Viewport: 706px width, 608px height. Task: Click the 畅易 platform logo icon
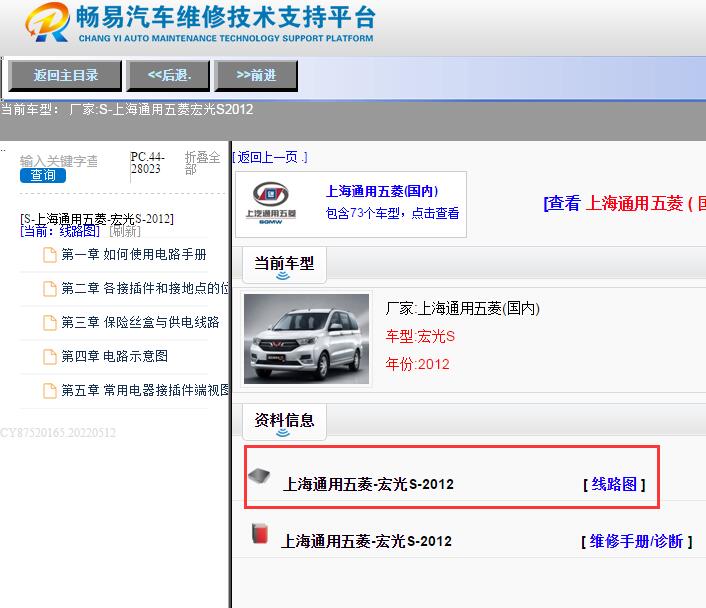point(48,22)
